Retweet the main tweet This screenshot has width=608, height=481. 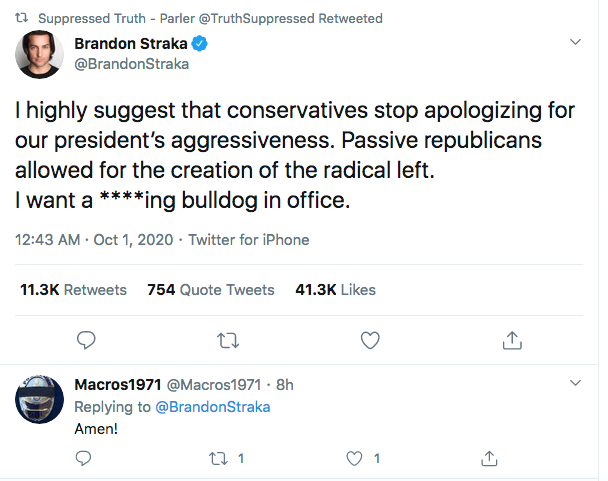229,340
